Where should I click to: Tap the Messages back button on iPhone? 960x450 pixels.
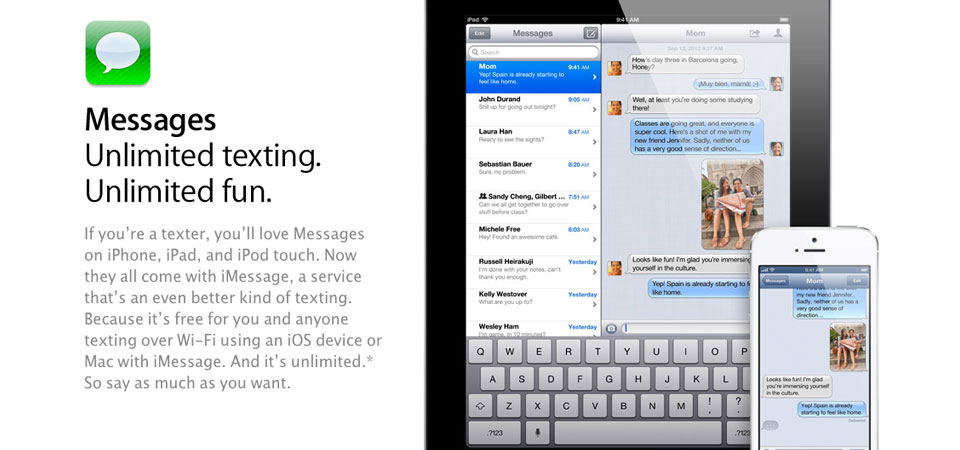pos(775,281)
